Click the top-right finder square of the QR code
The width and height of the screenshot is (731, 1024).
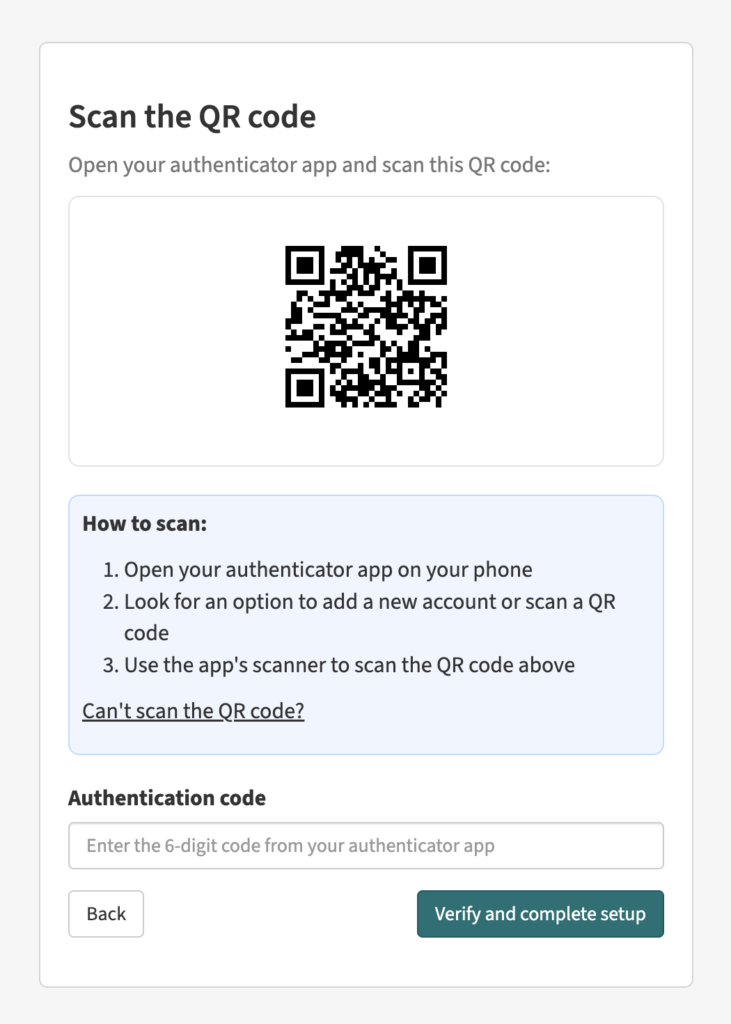tap(427, 266)
